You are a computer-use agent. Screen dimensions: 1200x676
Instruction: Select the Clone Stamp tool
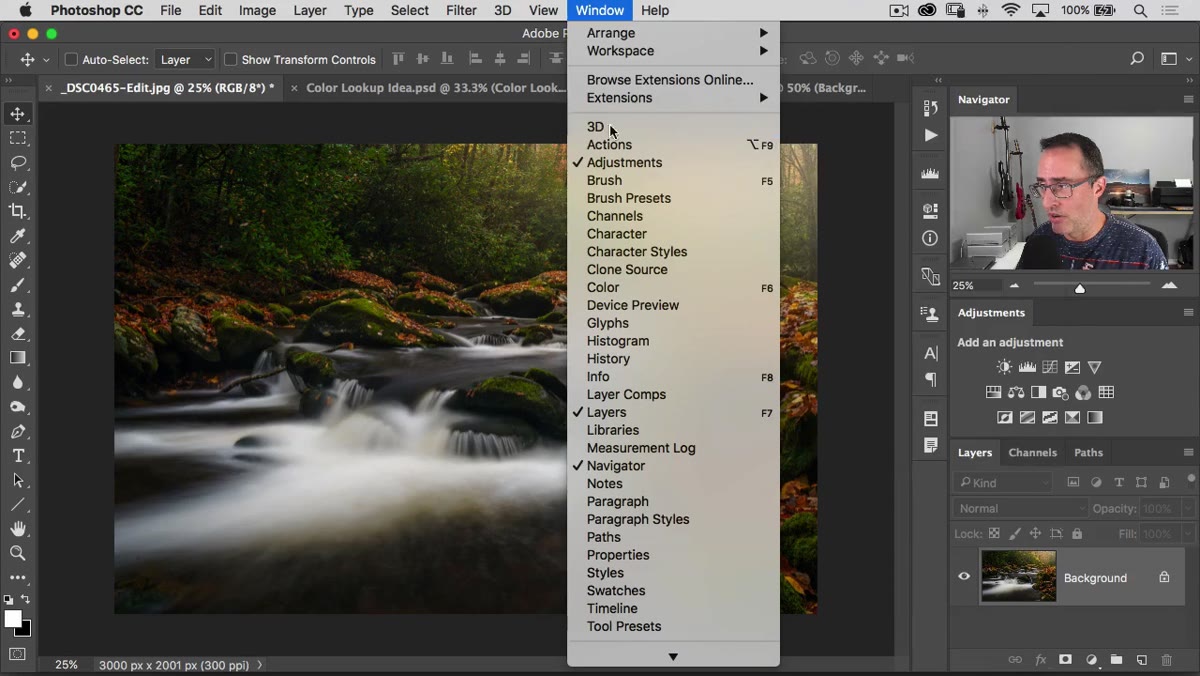(18, 309)
